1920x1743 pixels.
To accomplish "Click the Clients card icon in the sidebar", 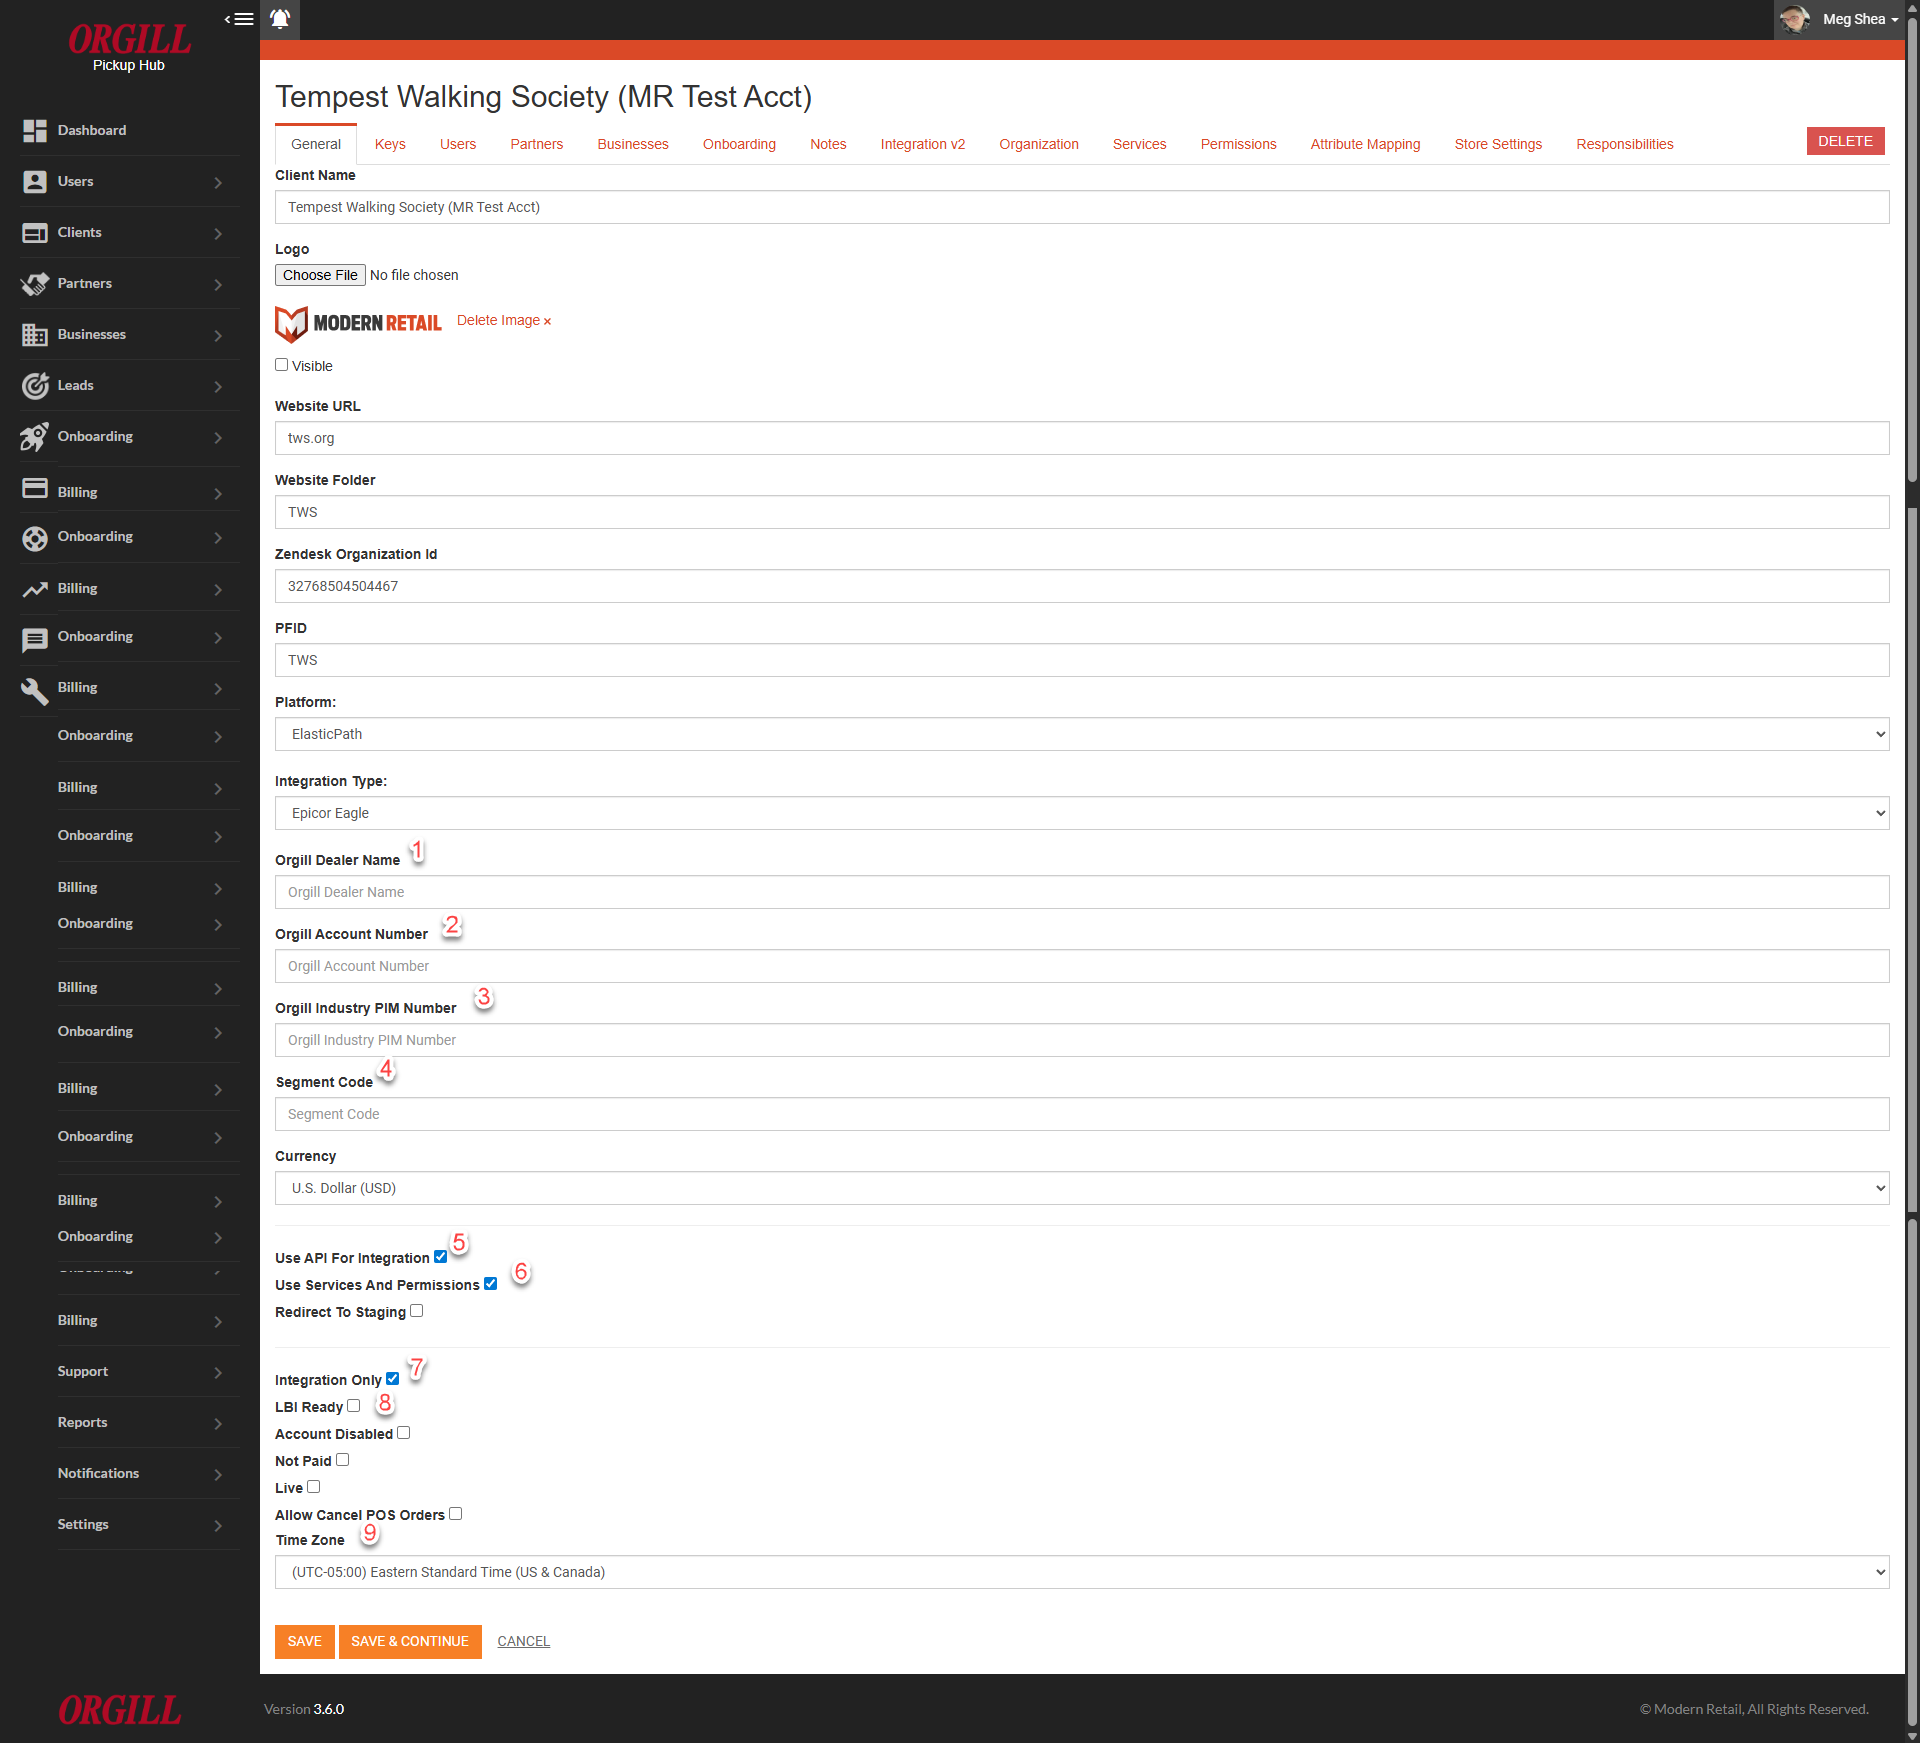I will point(35,233).
